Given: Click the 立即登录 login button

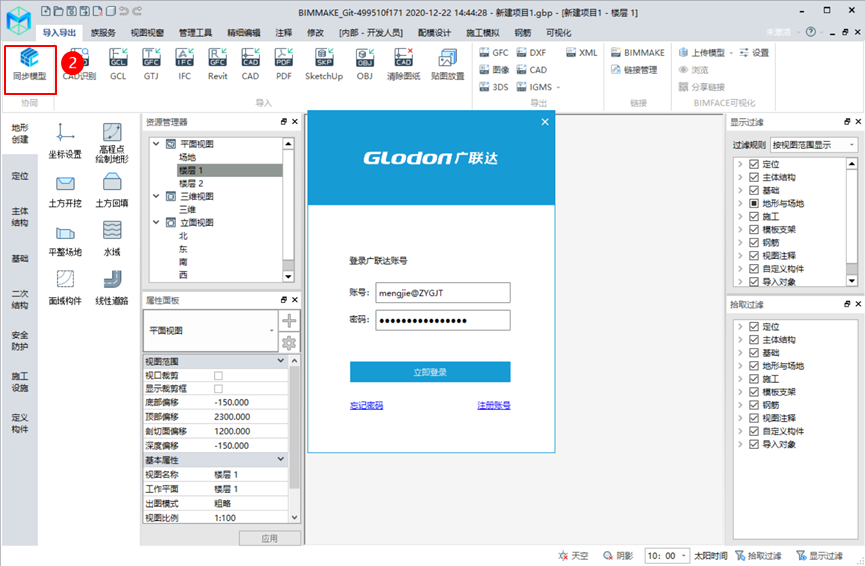Looking at the screenshot, I should click(430, 372).
